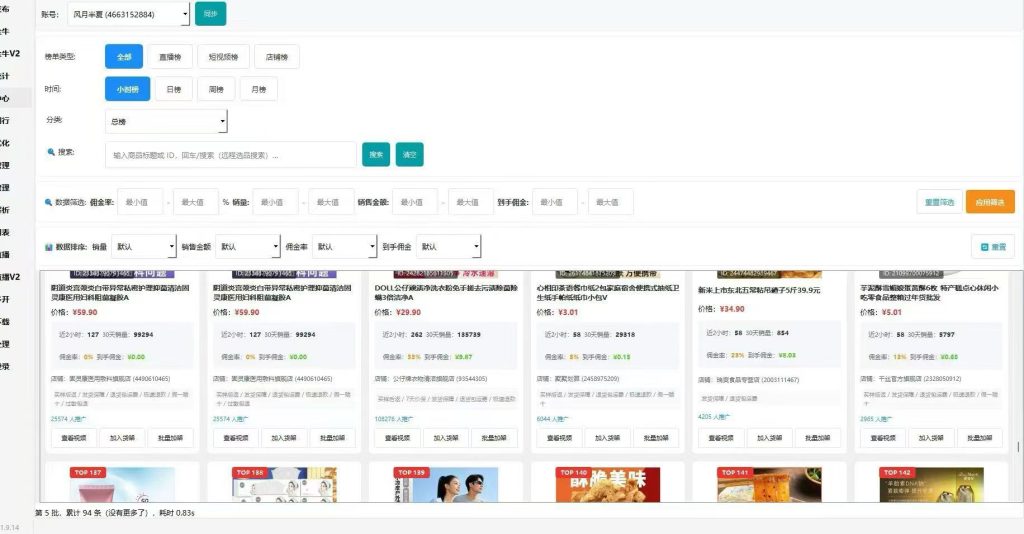Click the DOLL detergent product title
This screenshot has height=534, width=1024.
click(x=446, y=292)
